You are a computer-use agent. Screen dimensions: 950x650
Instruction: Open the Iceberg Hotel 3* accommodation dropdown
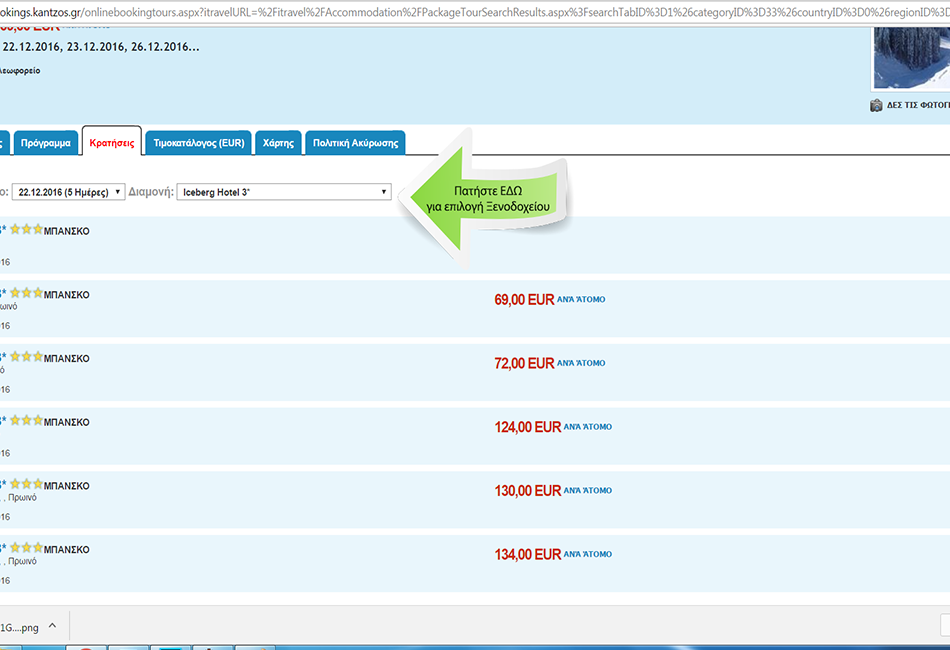tap(284, 192)
